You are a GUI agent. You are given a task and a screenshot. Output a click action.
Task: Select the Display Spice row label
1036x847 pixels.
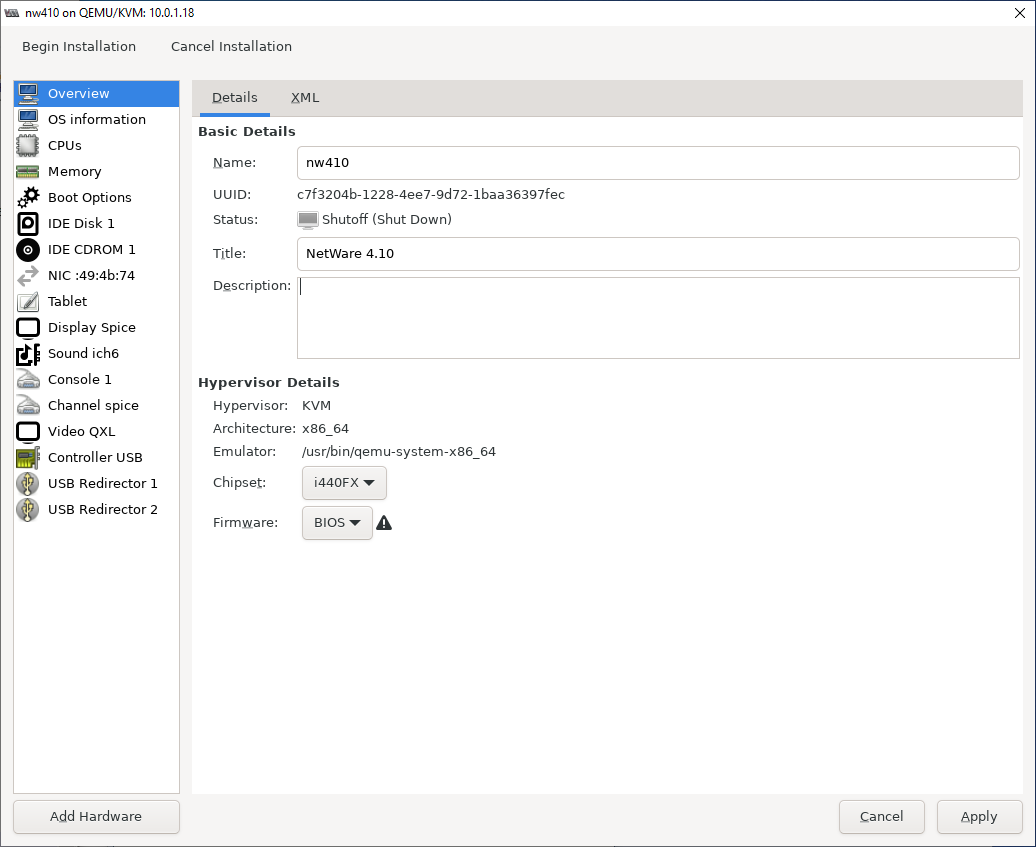[x=92, y=328]
